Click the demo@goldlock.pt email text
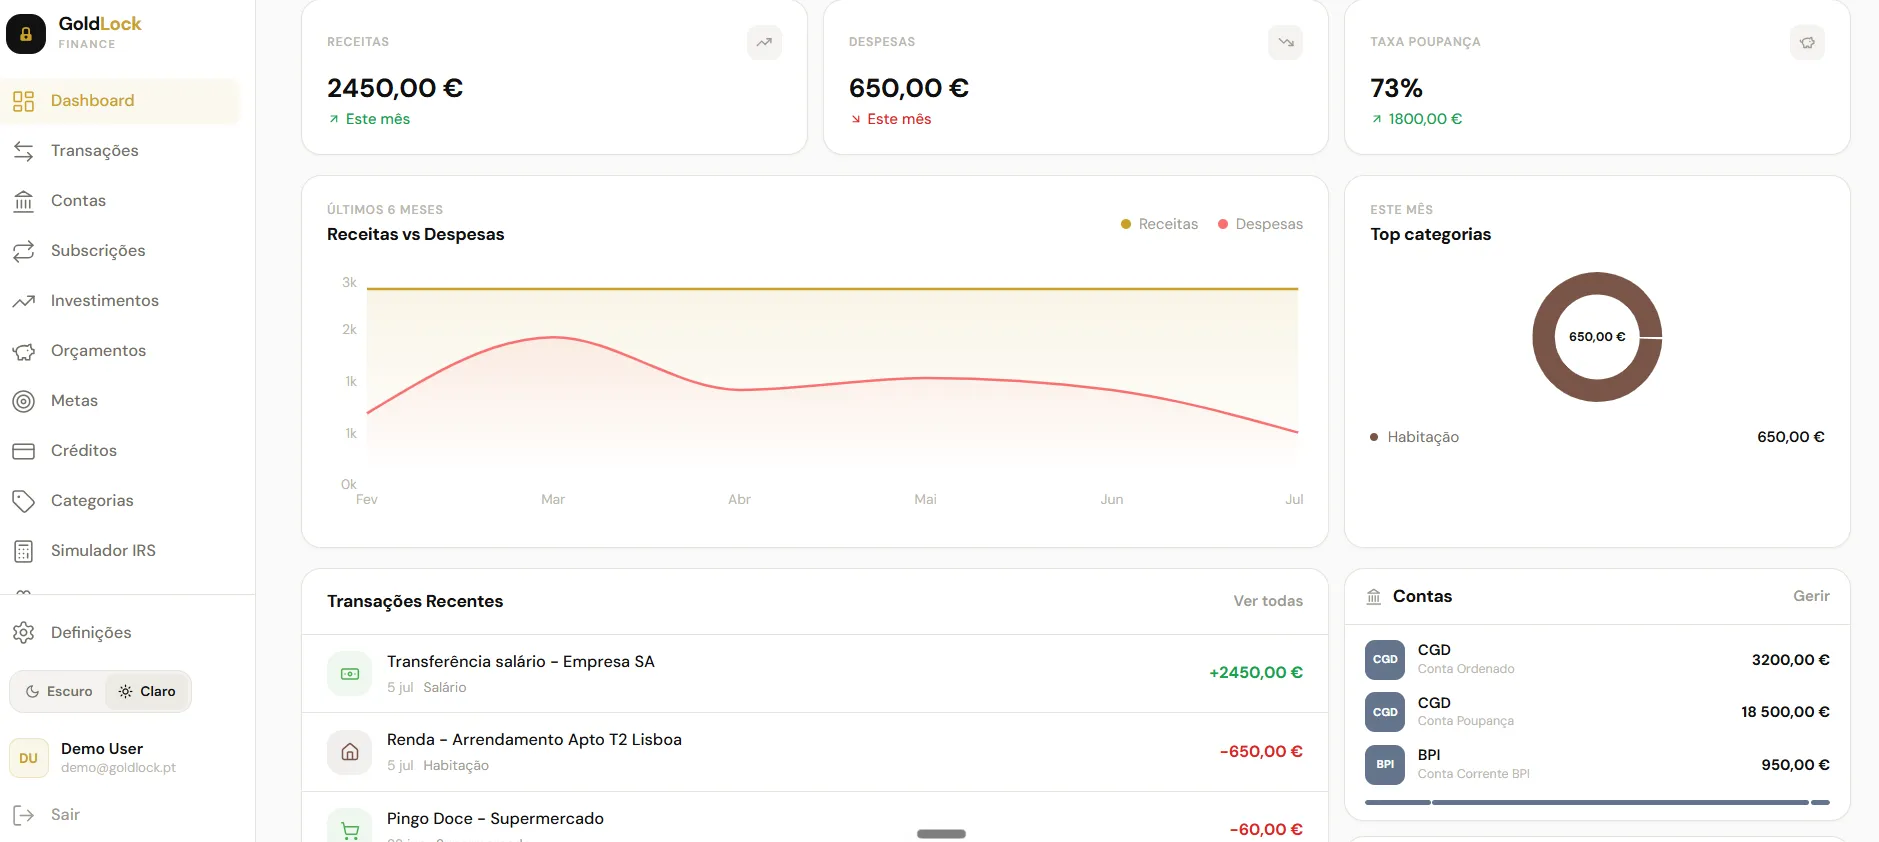This screenshot has height=842, width=1879. point(118,768)
